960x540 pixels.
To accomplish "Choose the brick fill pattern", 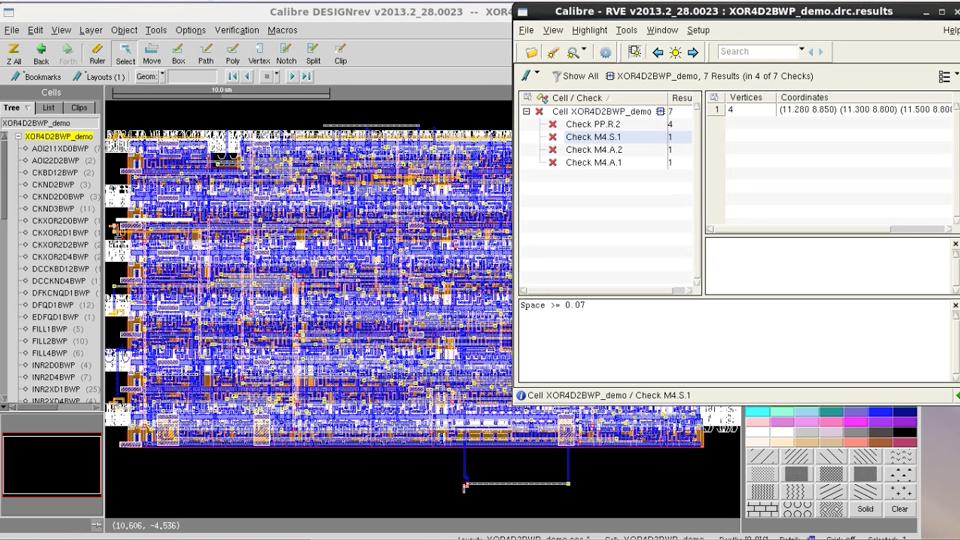I will tap(762, 509).
